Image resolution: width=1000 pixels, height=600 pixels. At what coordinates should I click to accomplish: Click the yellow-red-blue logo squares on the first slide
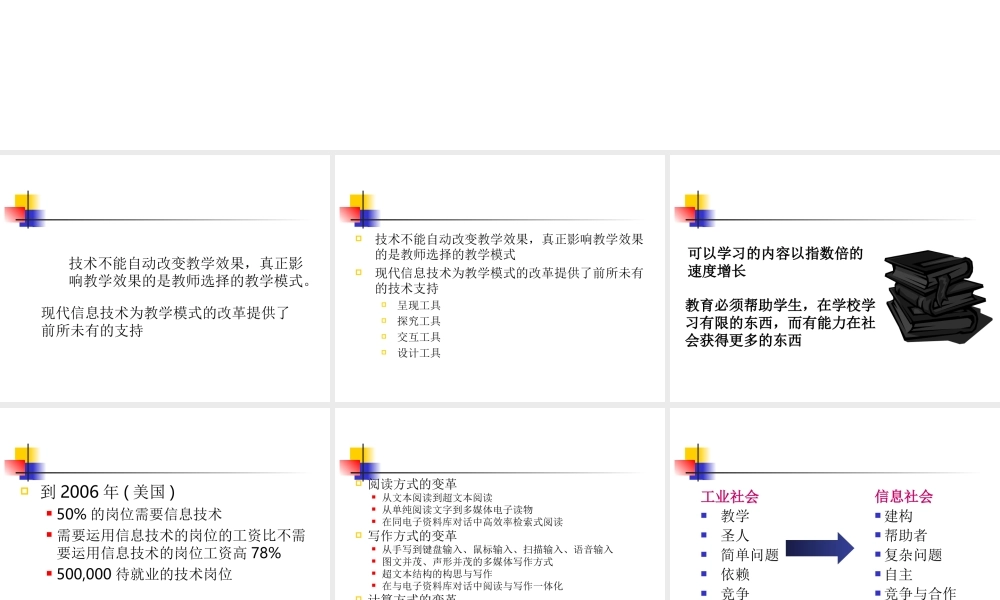[x=27, y=207]
